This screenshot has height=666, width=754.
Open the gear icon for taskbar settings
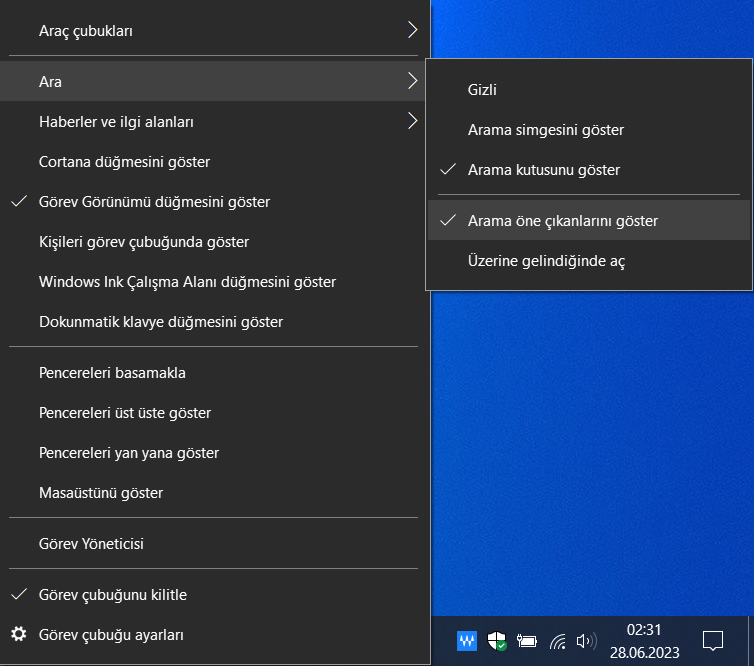(x=19, y=634)
